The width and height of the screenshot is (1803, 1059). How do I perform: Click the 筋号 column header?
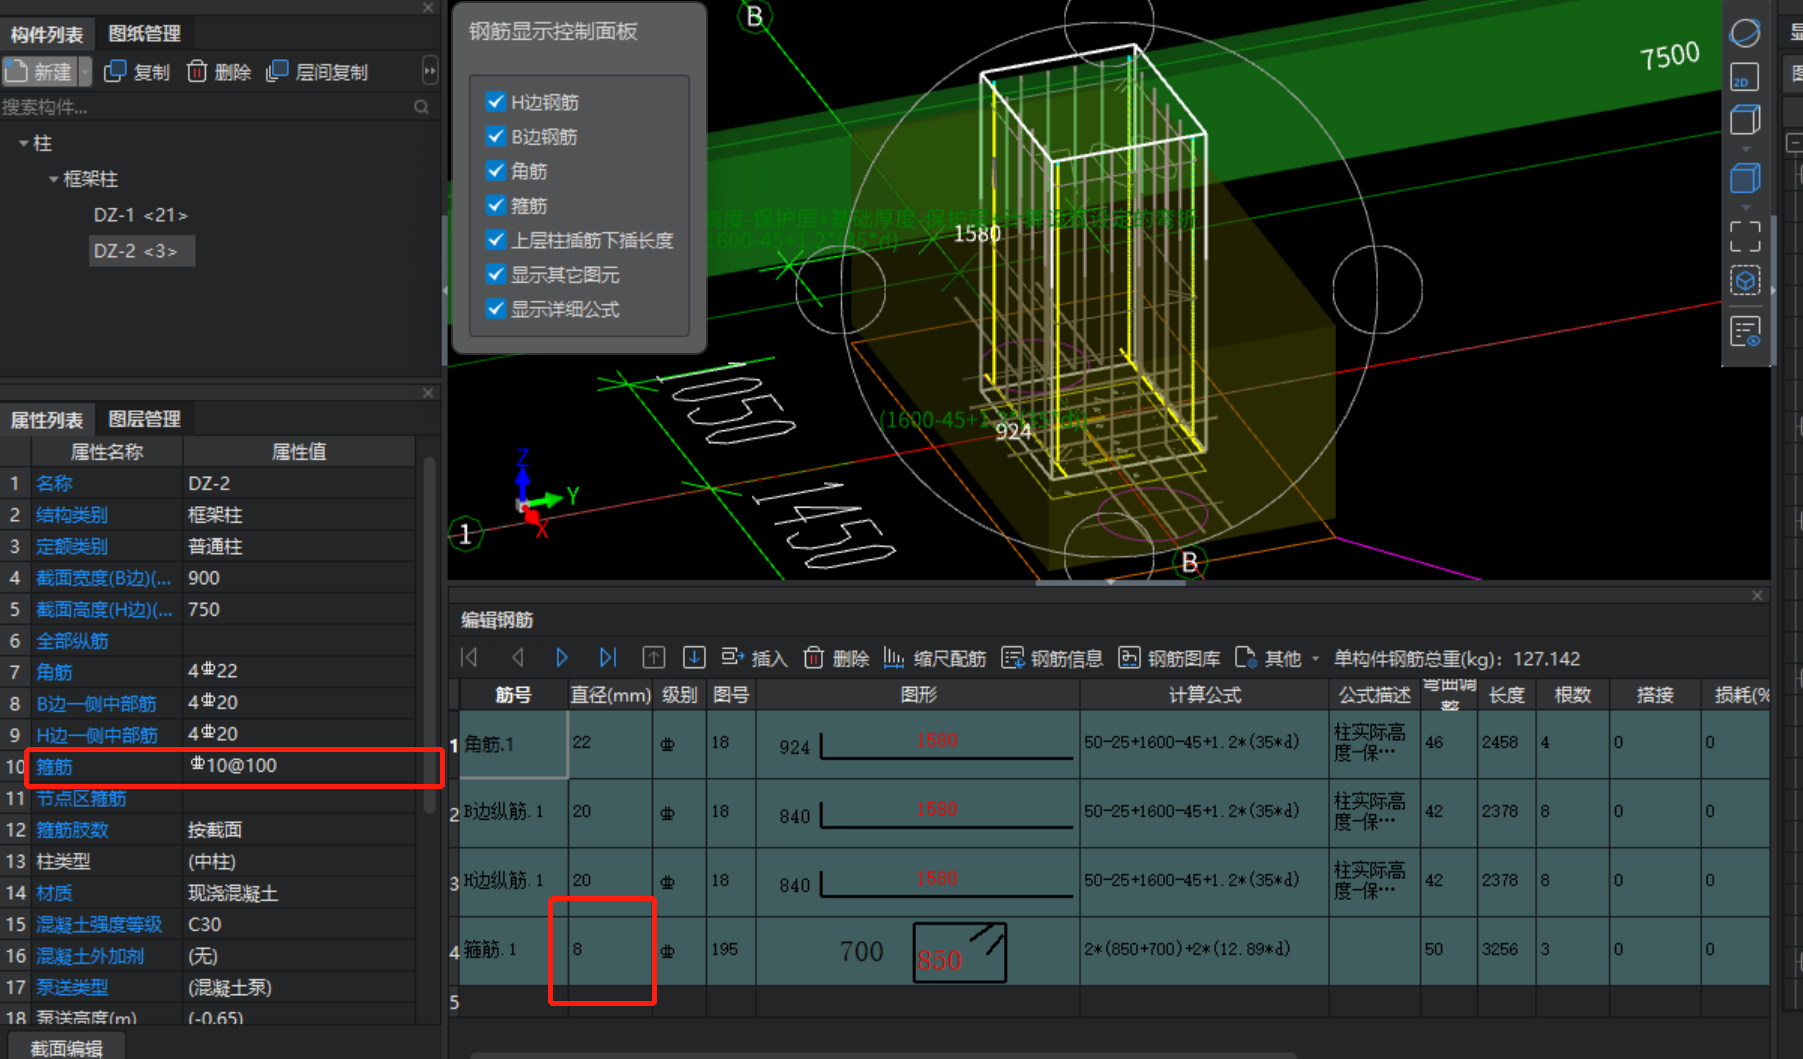[513, 694]
